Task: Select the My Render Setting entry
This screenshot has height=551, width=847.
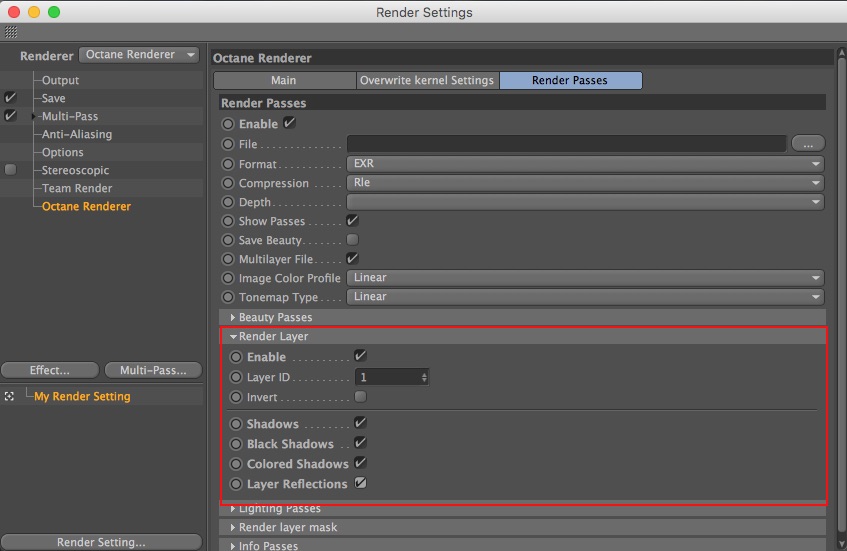Action: (x=82, y=396)
